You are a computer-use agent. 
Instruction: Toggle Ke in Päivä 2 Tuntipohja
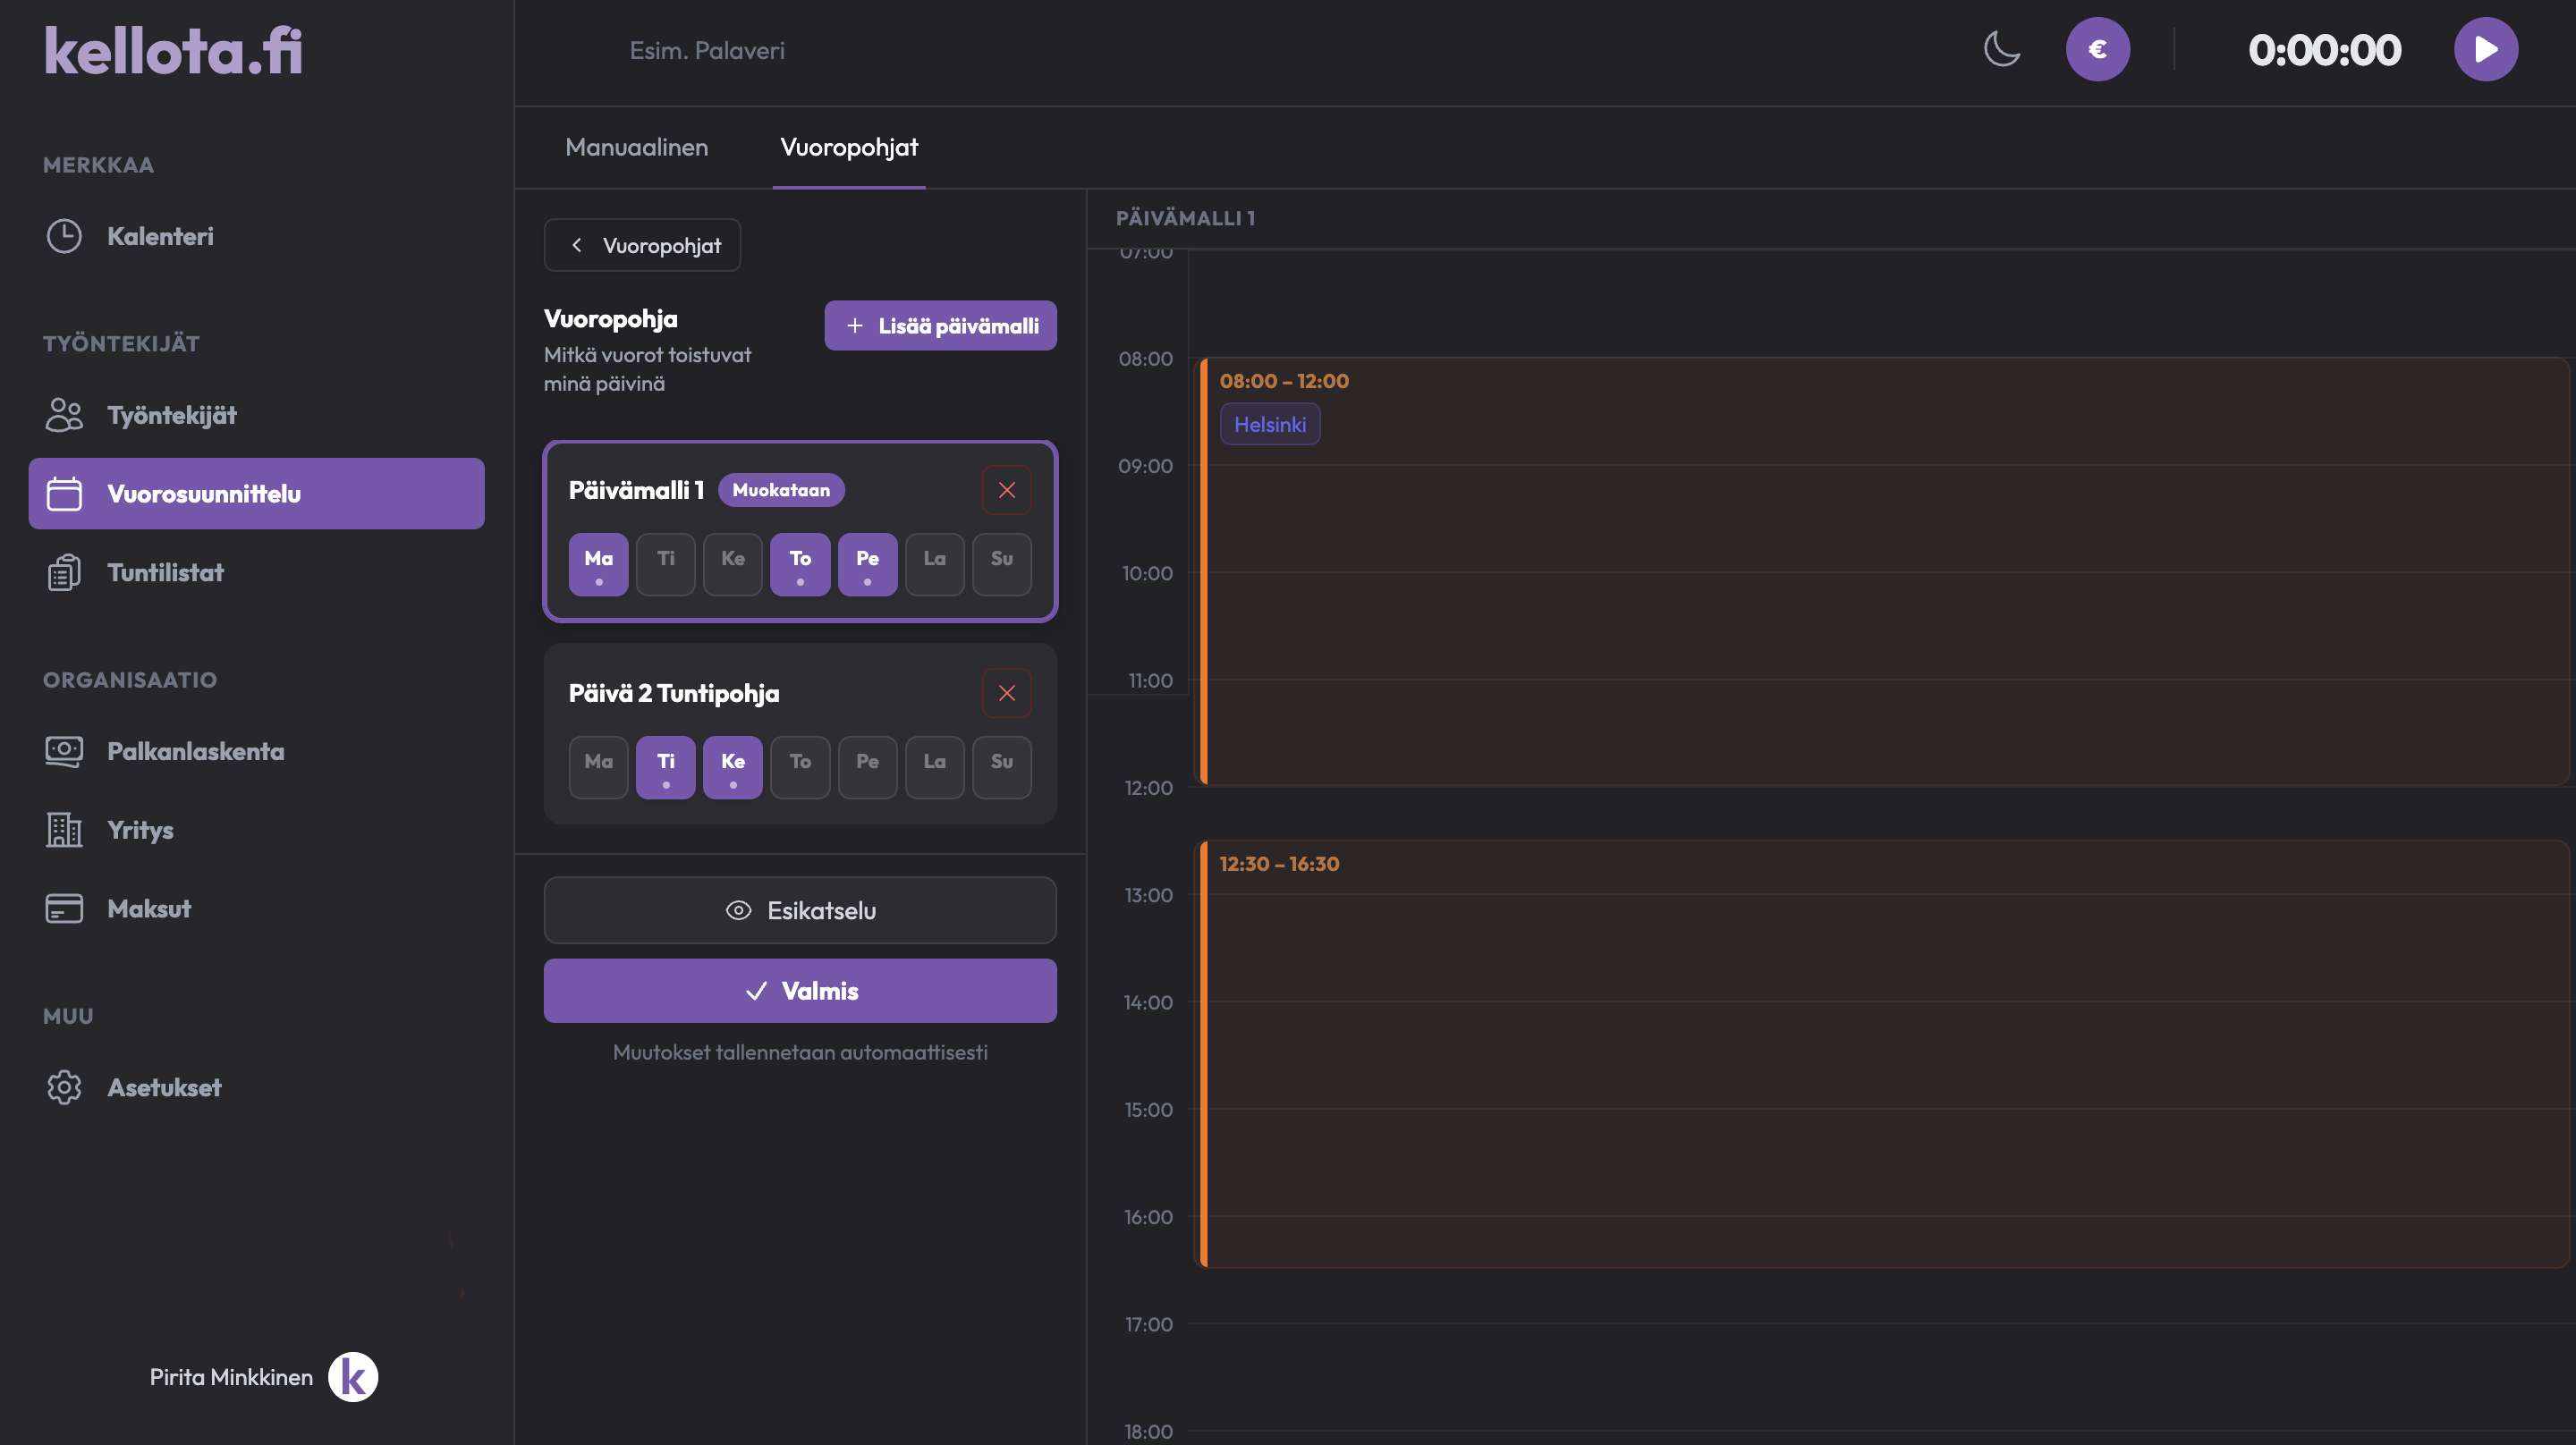pyautogui.click(x=732, y=768)
